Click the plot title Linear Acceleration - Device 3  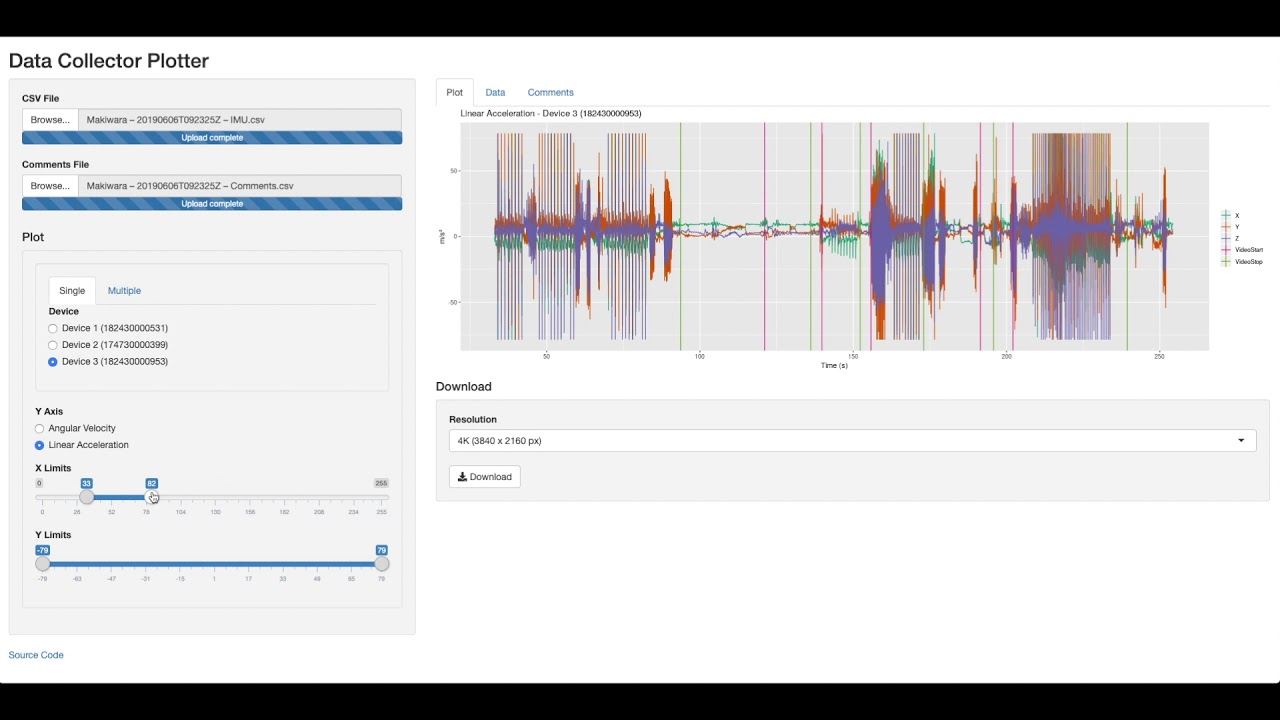[551, 114]
